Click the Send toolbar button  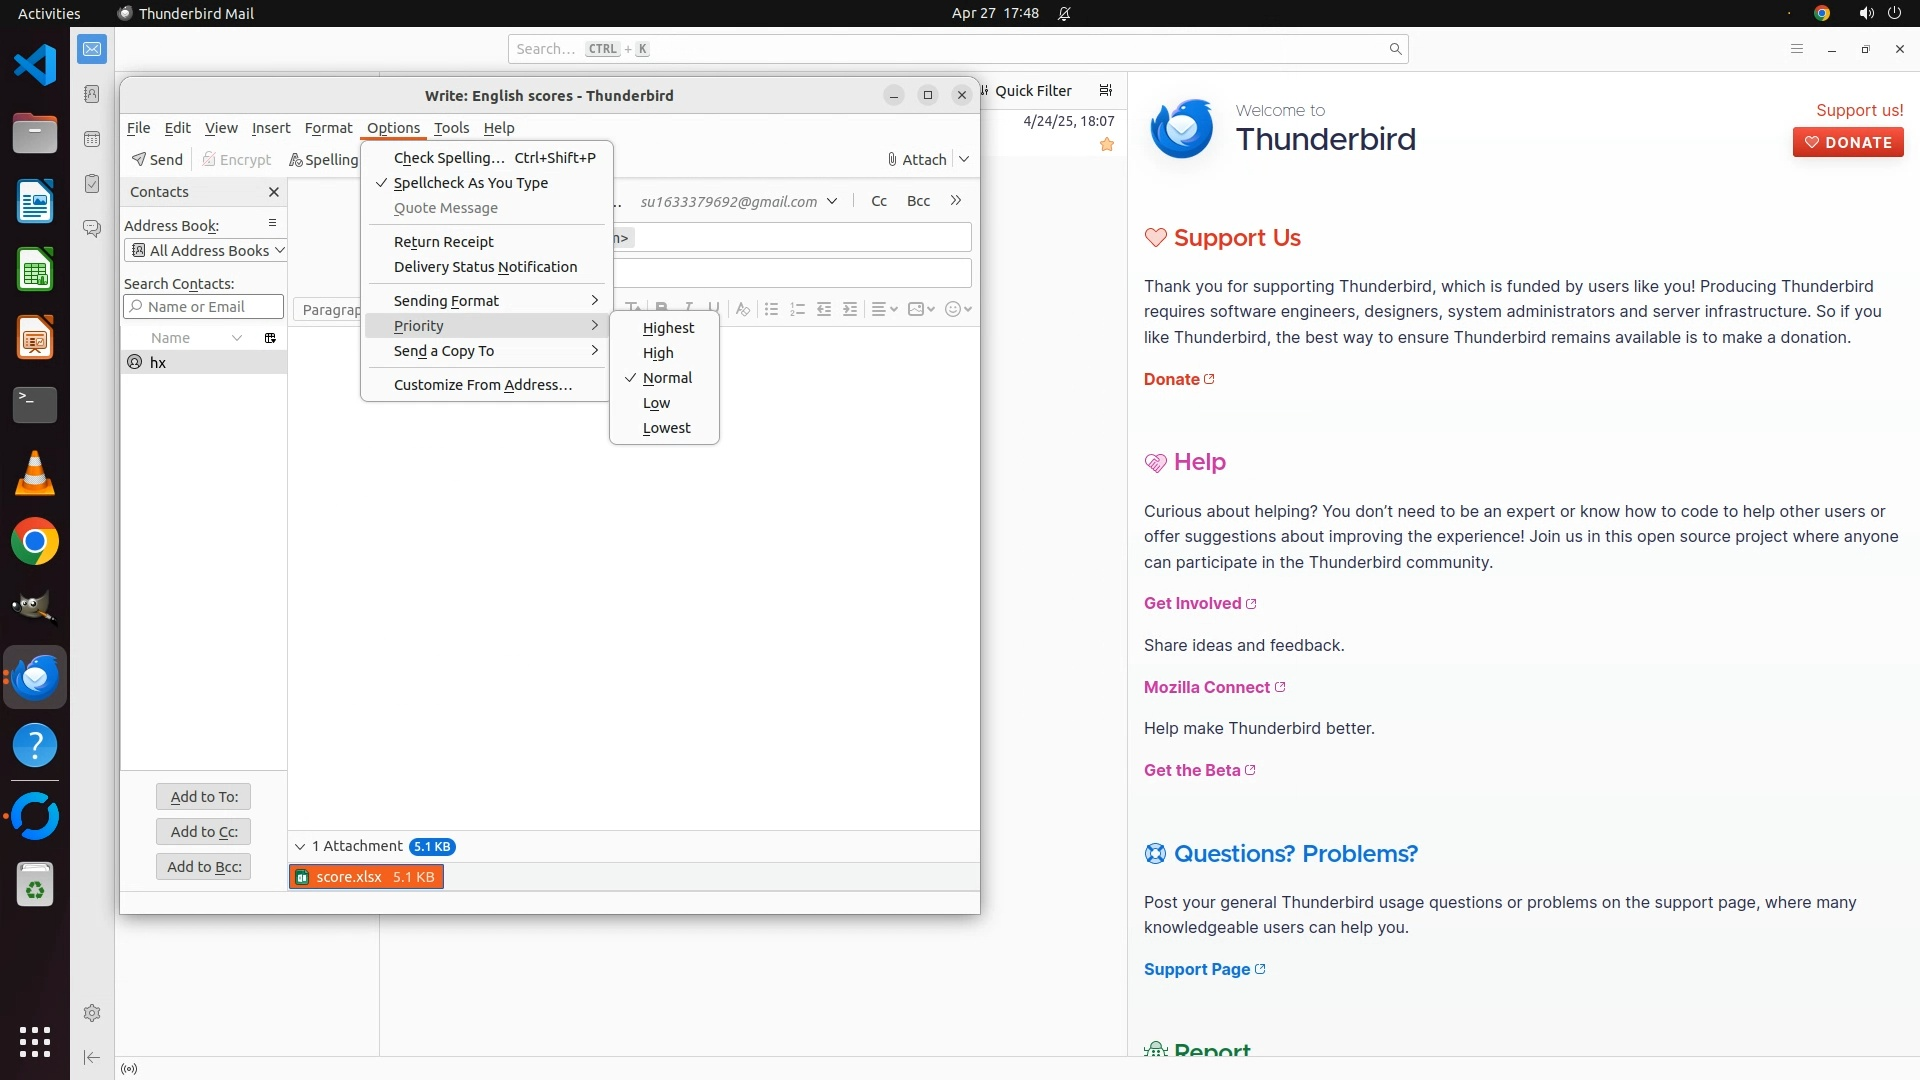point(157,160)
